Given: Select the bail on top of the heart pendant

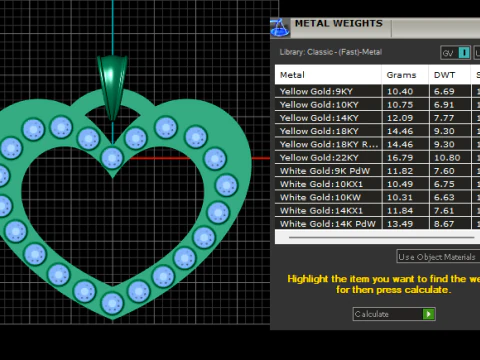Looking at the screenshot, I should point(112,87).
